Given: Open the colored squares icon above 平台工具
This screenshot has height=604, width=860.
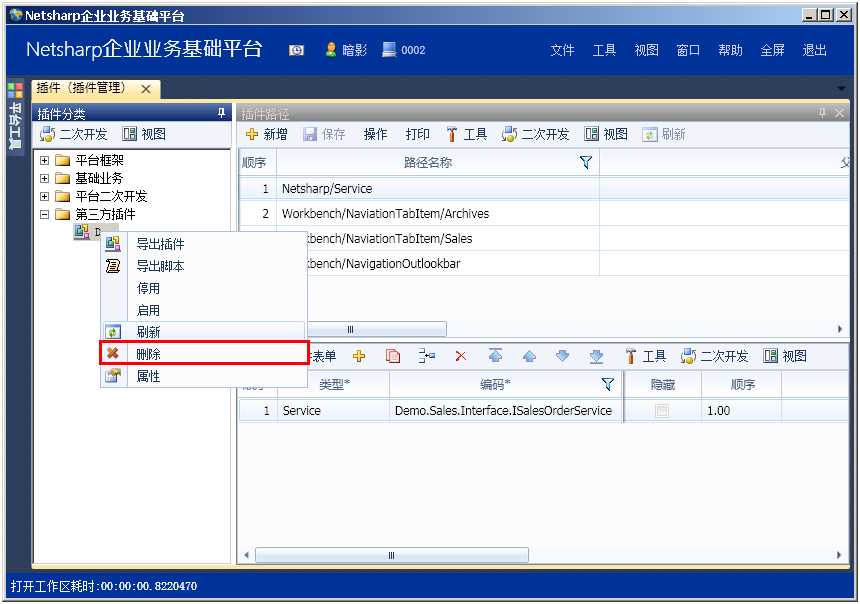Looking at the screenshot, I should point(15,90).
